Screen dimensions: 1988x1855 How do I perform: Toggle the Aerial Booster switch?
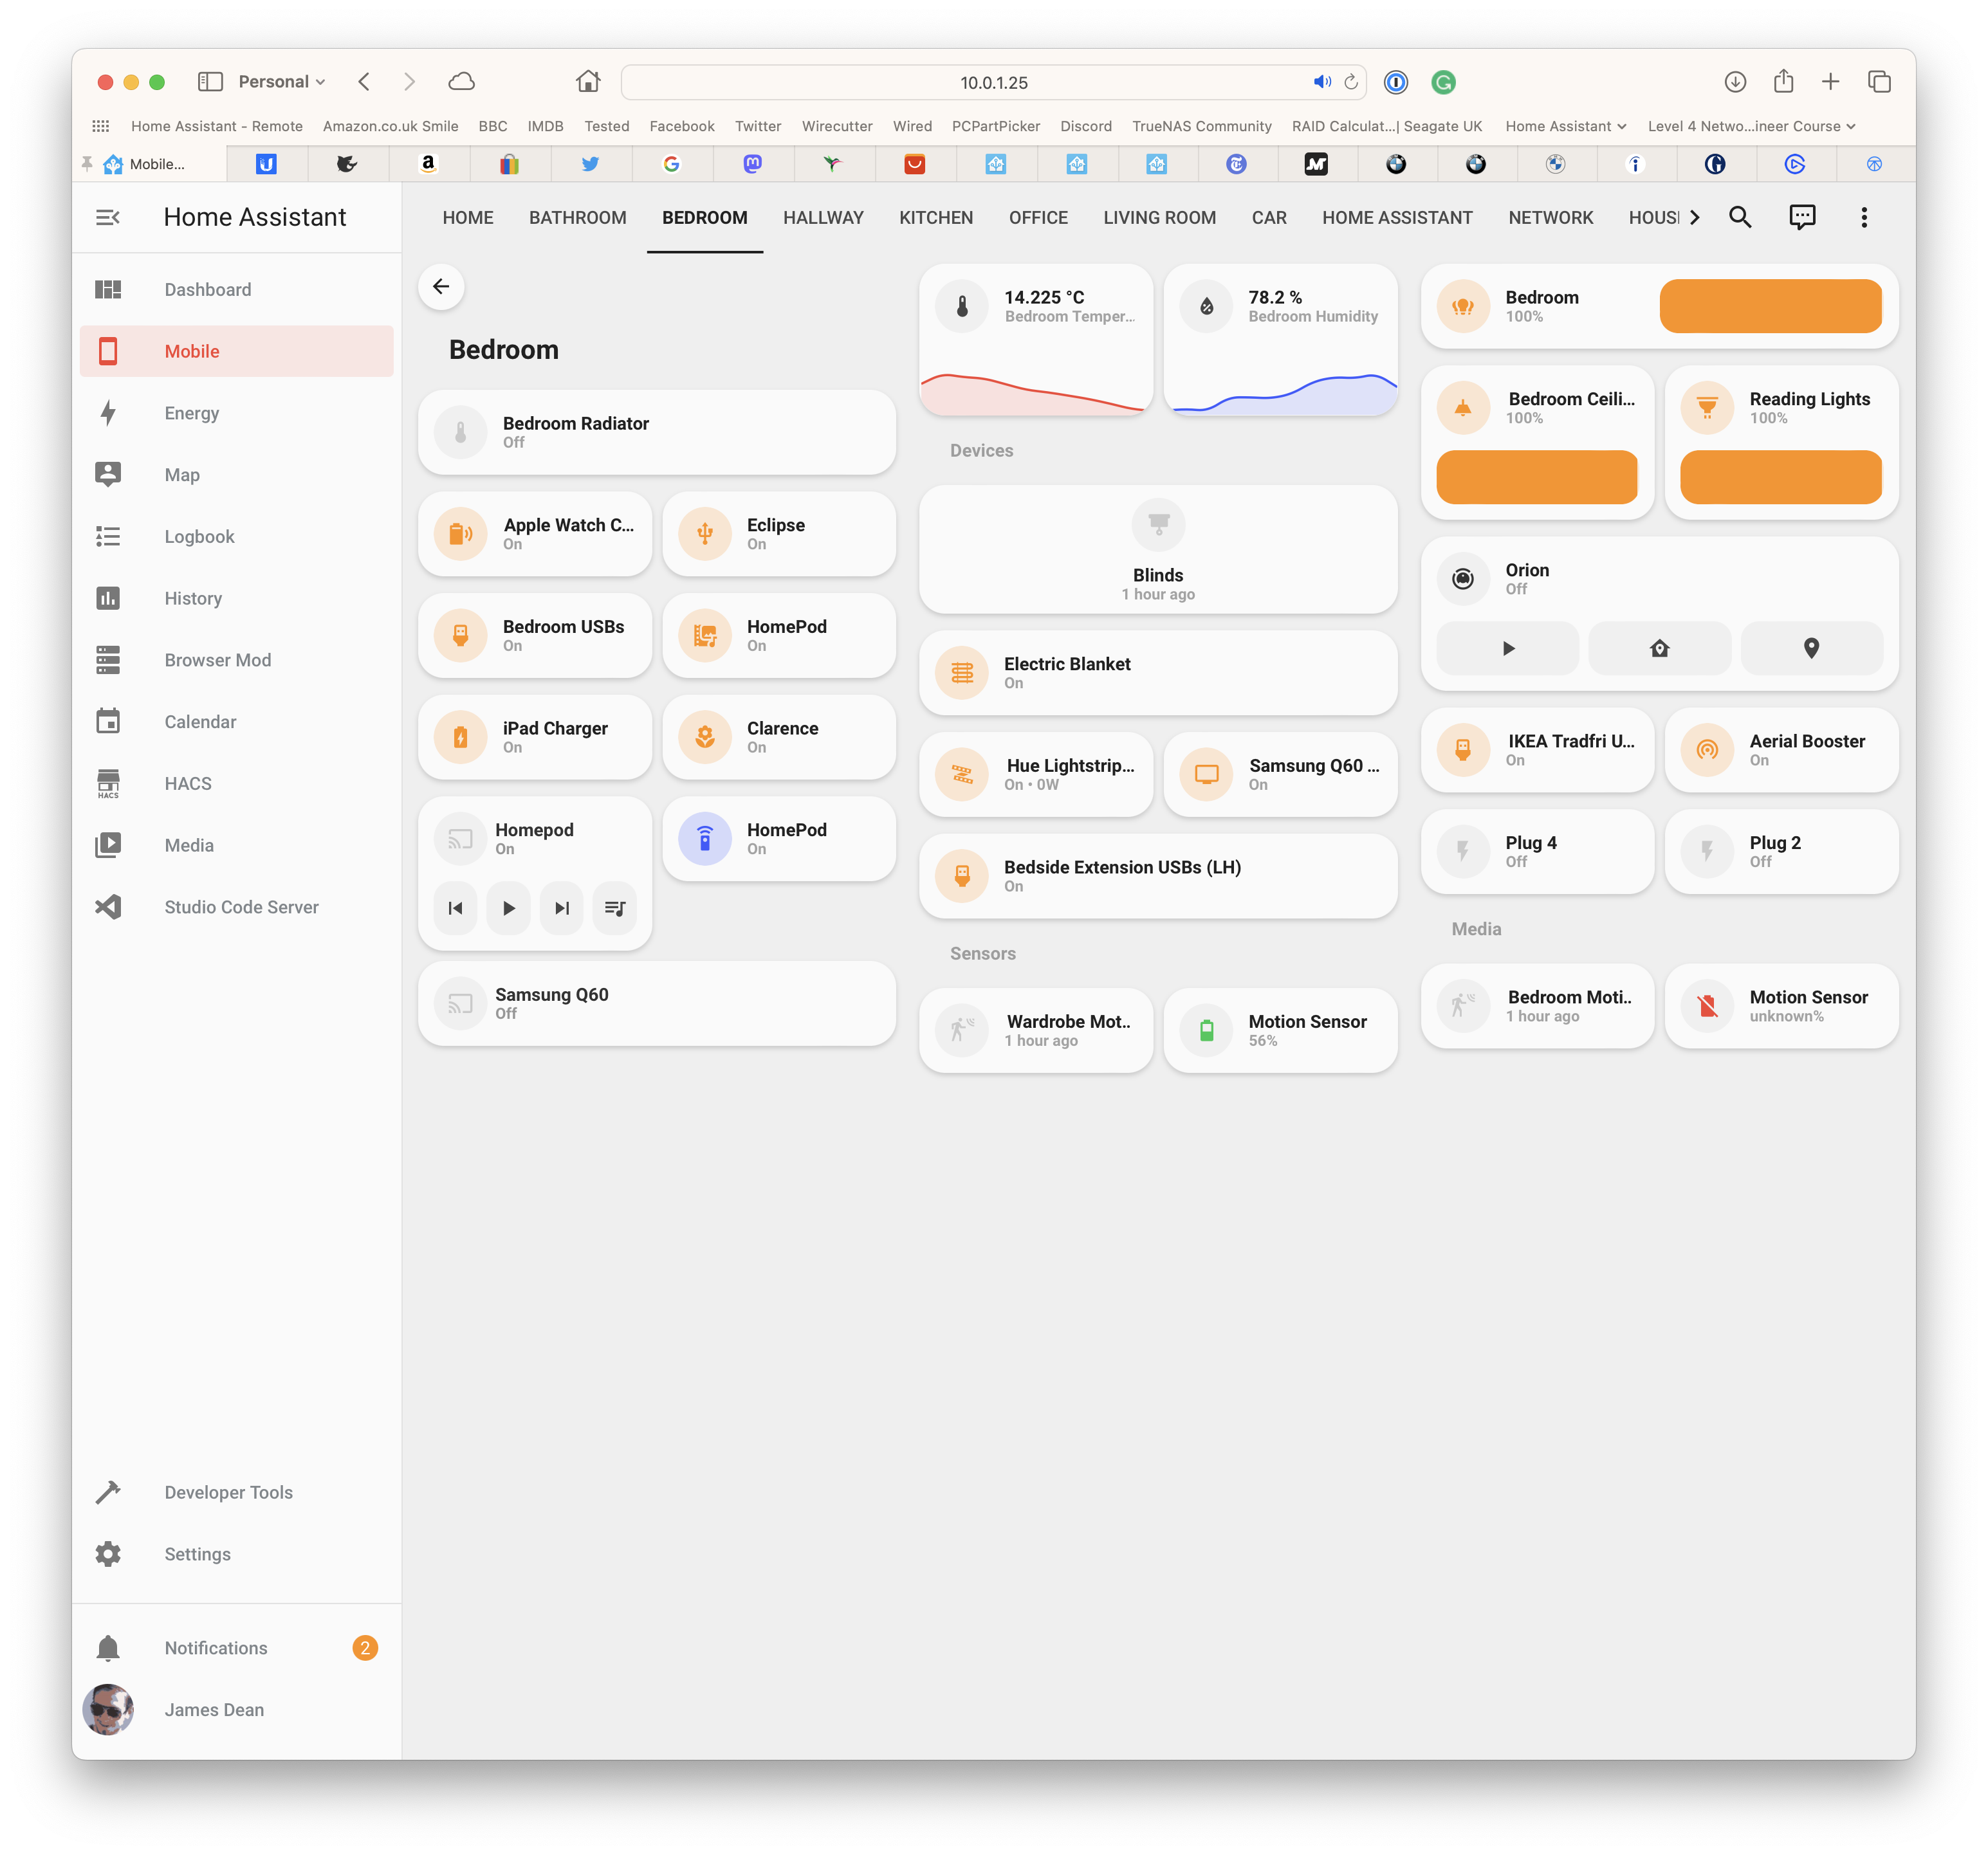click(1781, 750)
